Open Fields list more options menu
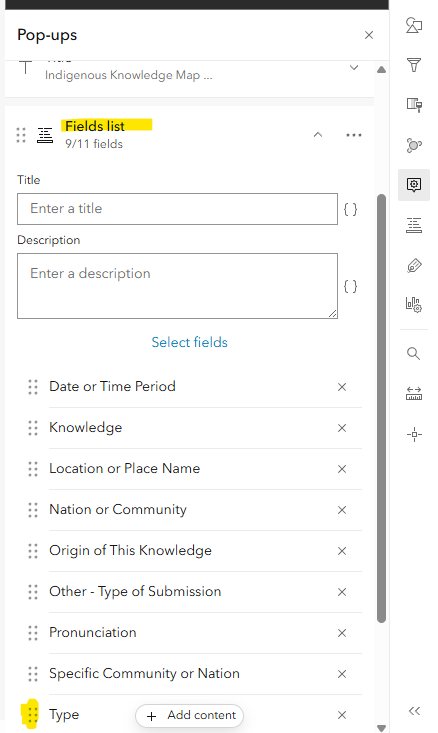The image size is (438, 733). pos(354,135)
